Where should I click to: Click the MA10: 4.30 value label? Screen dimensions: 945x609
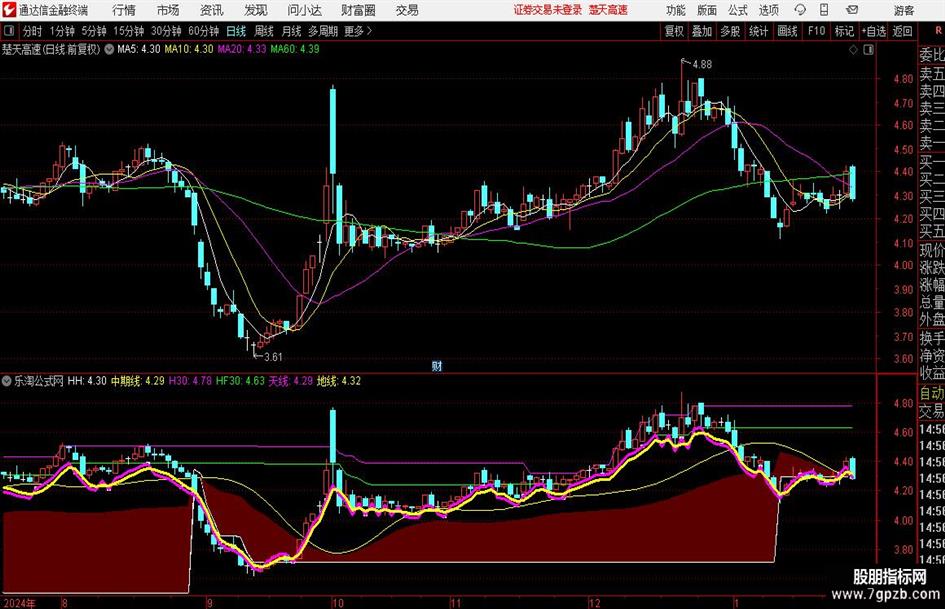[x=189, y=49]
